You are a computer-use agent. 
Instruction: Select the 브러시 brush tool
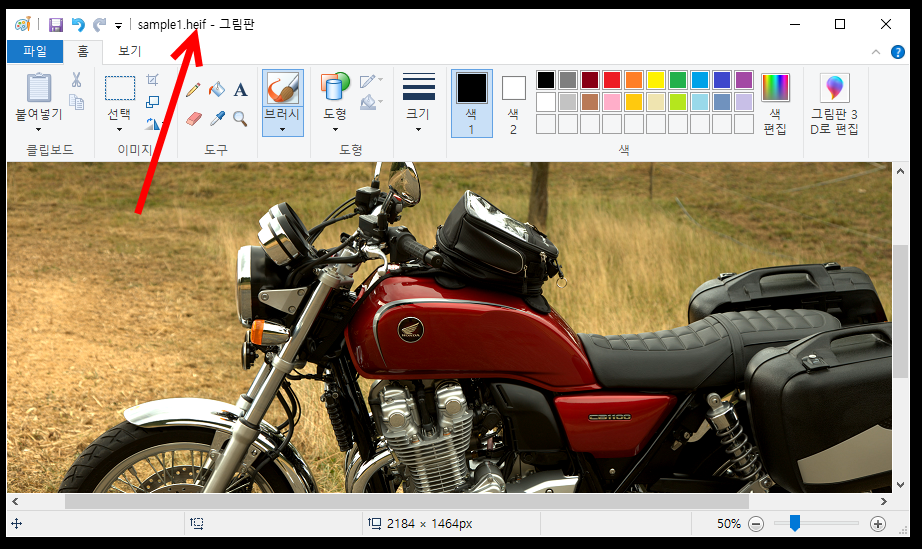tap(283, 88)
